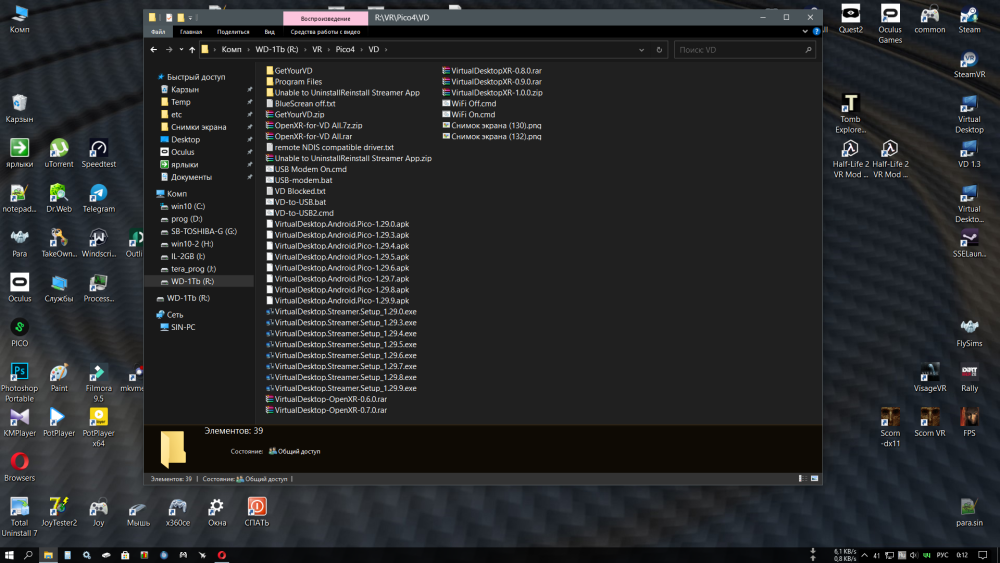Click the Поиск: VD search field

[x=744, y=50]
